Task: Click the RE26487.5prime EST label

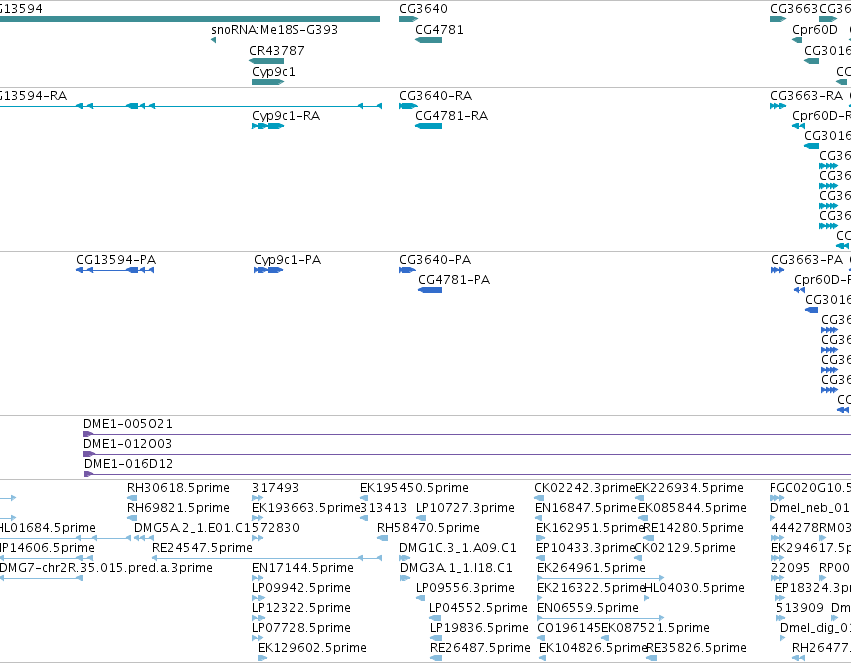Action: click(x=480, y=648)
